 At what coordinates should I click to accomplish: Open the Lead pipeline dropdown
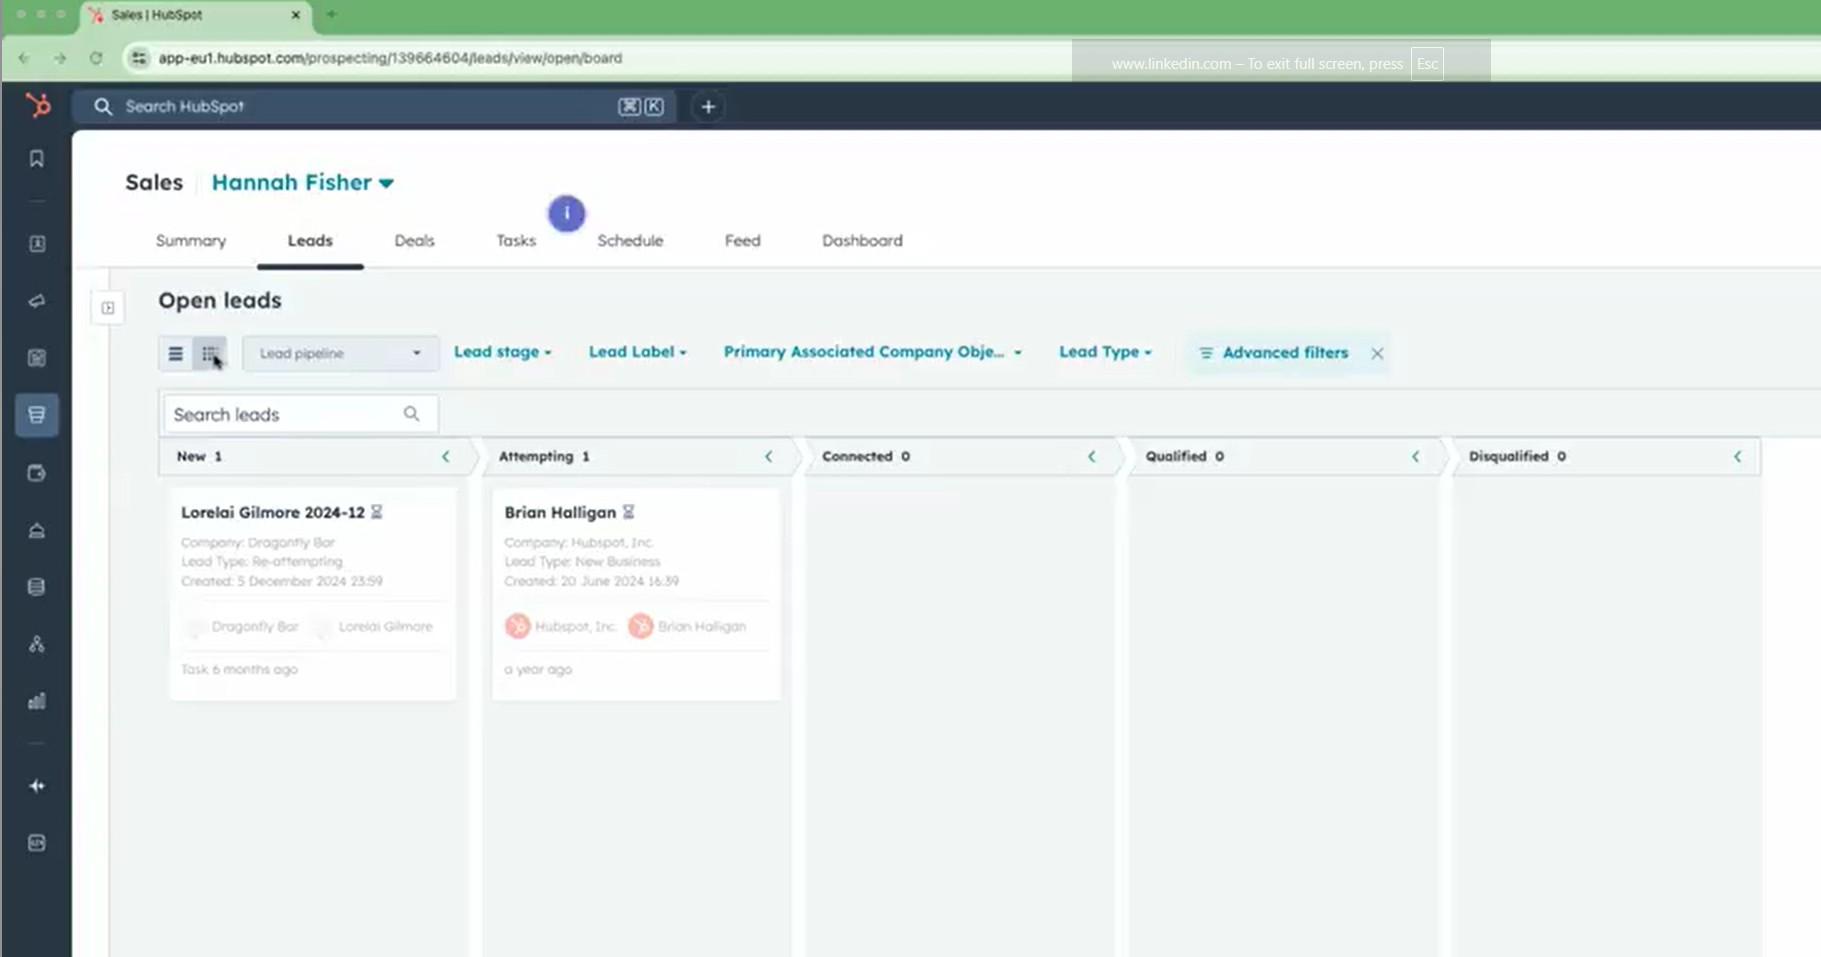(340, 353)
